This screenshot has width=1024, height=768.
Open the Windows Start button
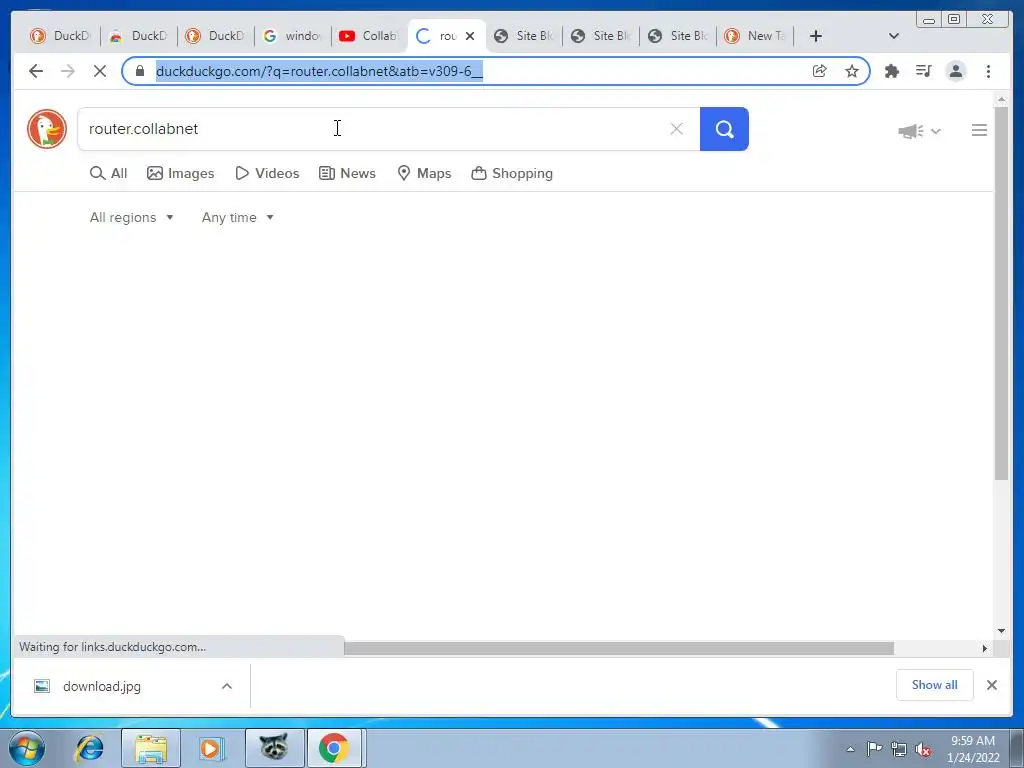coord(27,748)
